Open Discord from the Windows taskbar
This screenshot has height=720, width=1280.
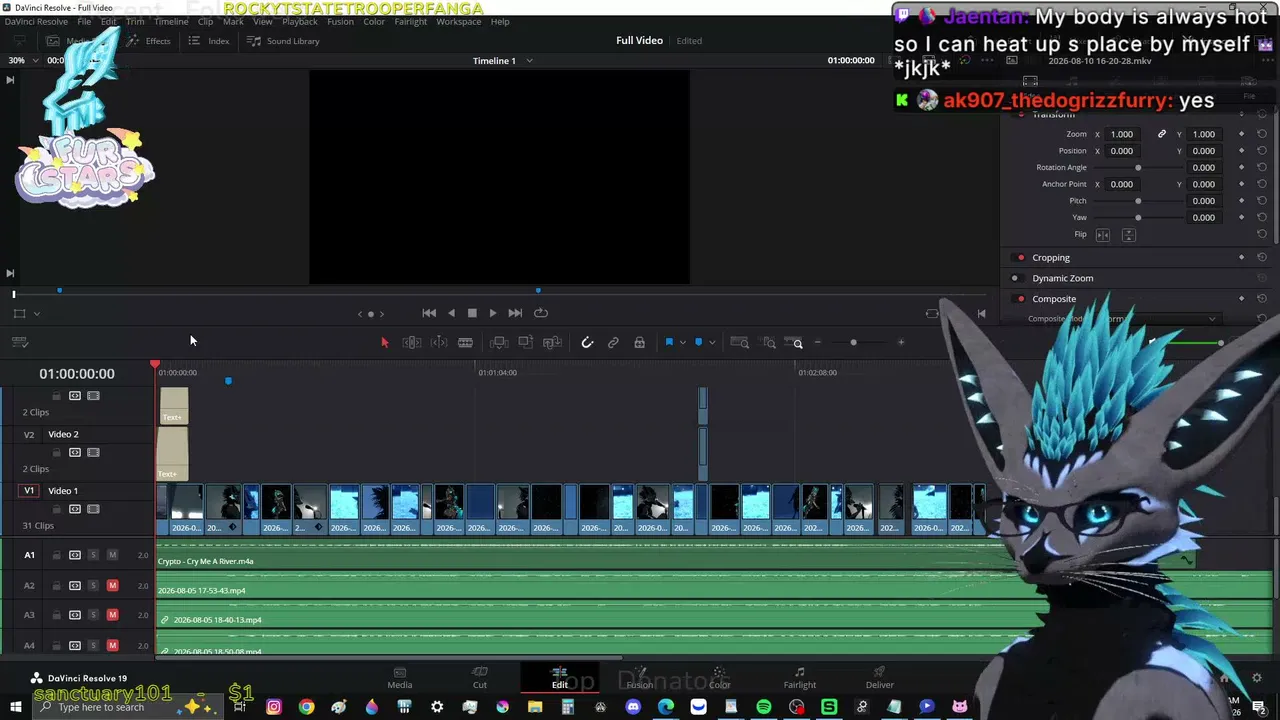click(633, 707)
